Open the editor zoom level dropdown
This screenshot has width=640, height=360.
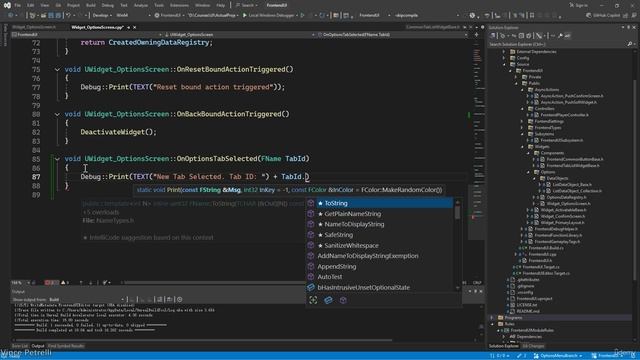tap(21, 282)
